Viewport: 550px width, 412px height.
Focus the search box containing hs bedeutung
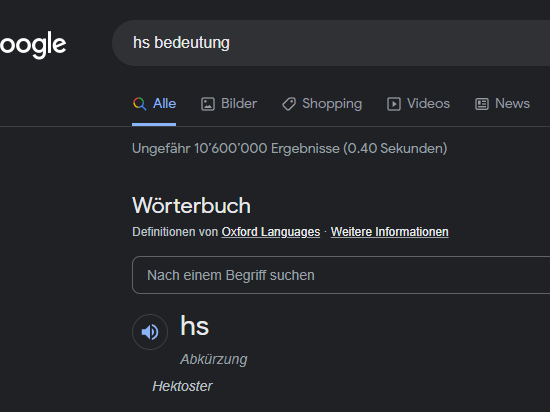(x=331, y=43)
